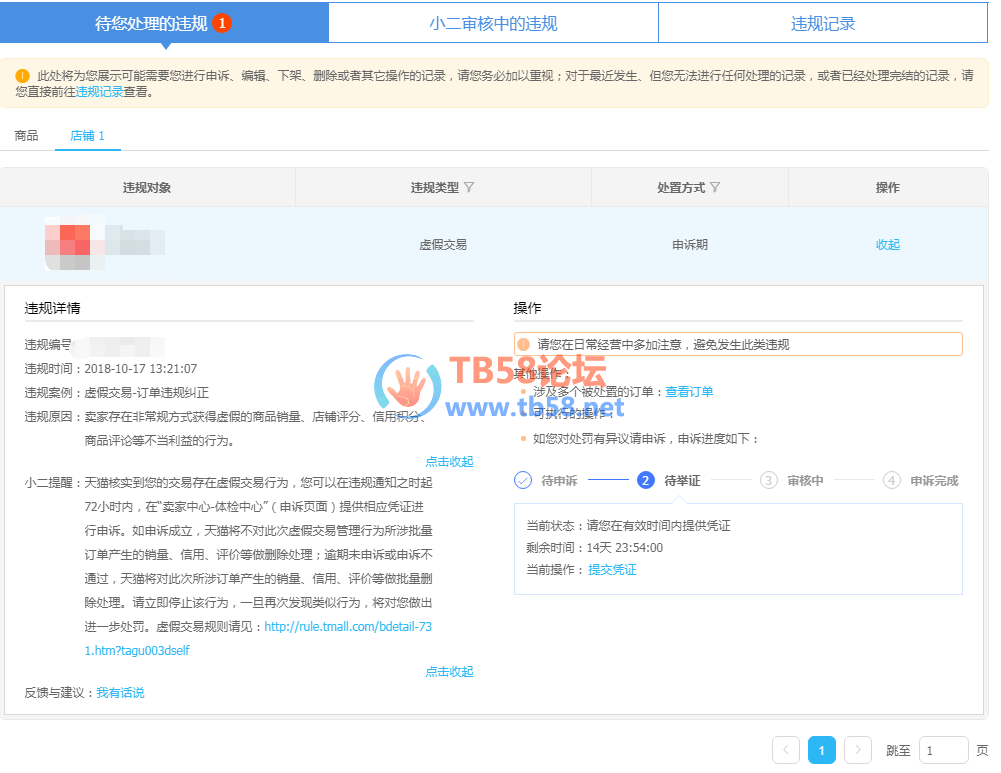Click the 待申诉 checkmark step icon

pos(523,480)
